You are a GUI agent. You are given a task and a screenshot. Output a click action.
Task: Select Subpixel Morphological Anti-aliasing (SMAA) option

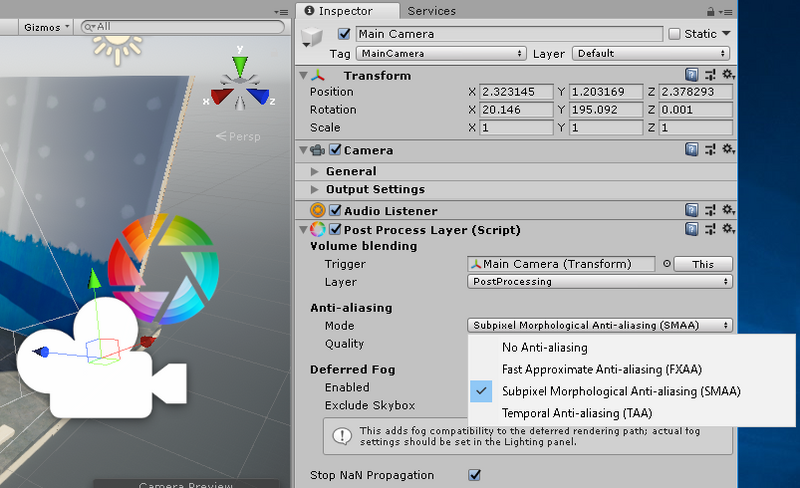(x=631, y=392)
